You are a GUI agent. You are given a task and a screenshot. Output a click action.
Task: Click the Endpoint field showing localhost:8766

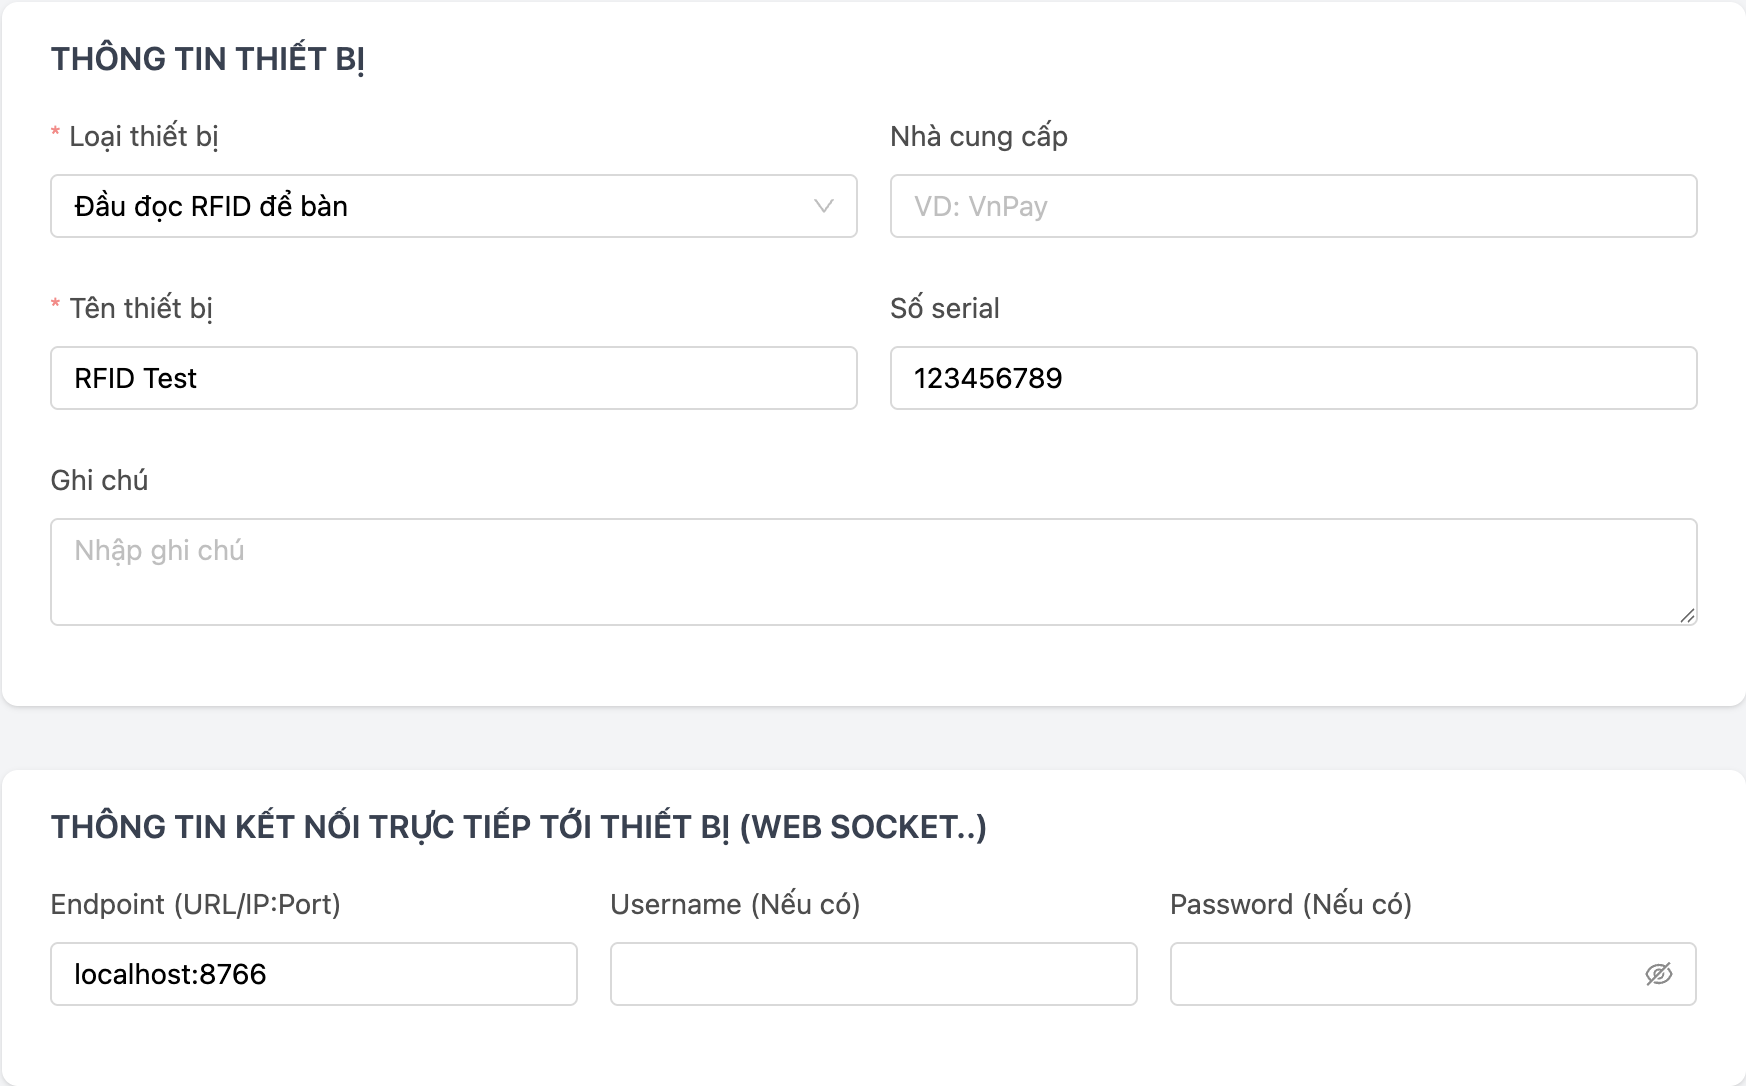(313, 974)
